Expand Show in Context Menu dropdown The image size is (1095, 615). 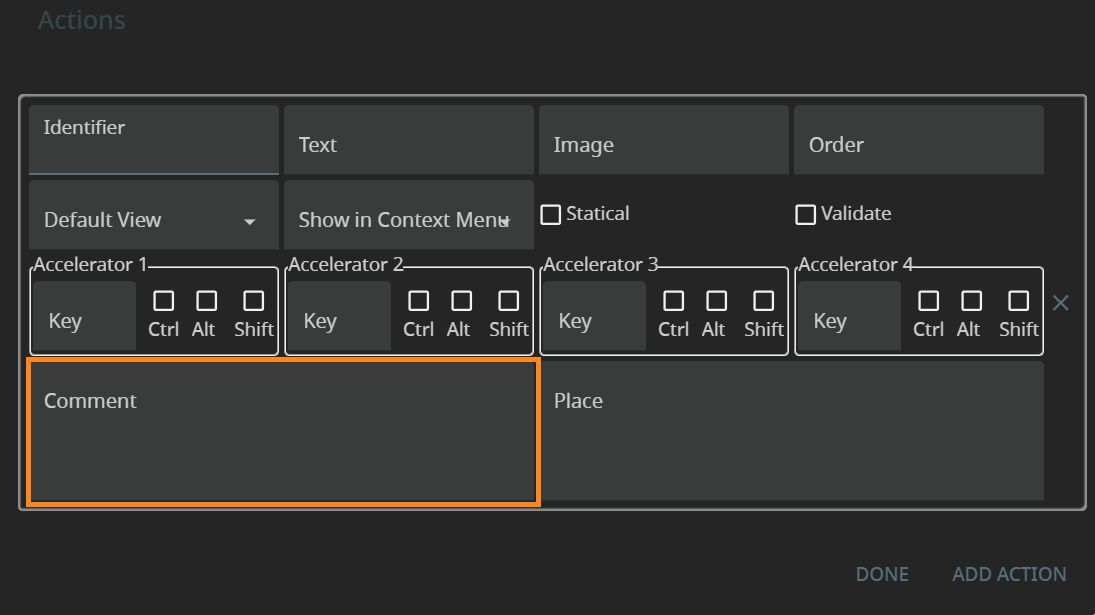tap(408, 220)
